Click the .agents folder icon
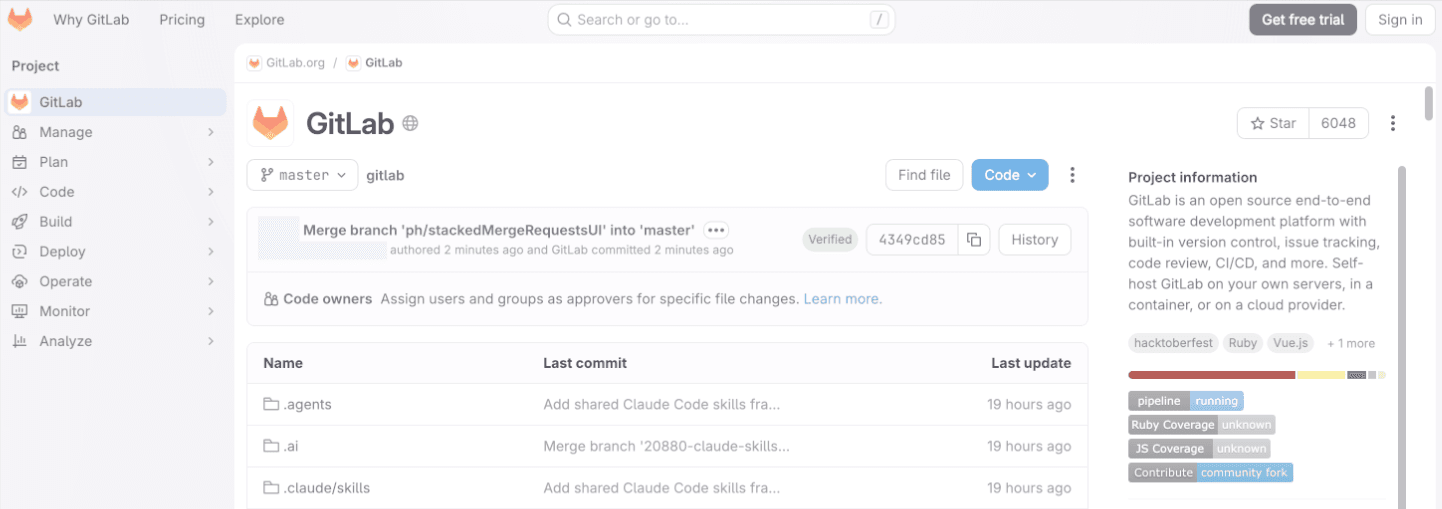The image size is (1442, 509). [270, 405]
